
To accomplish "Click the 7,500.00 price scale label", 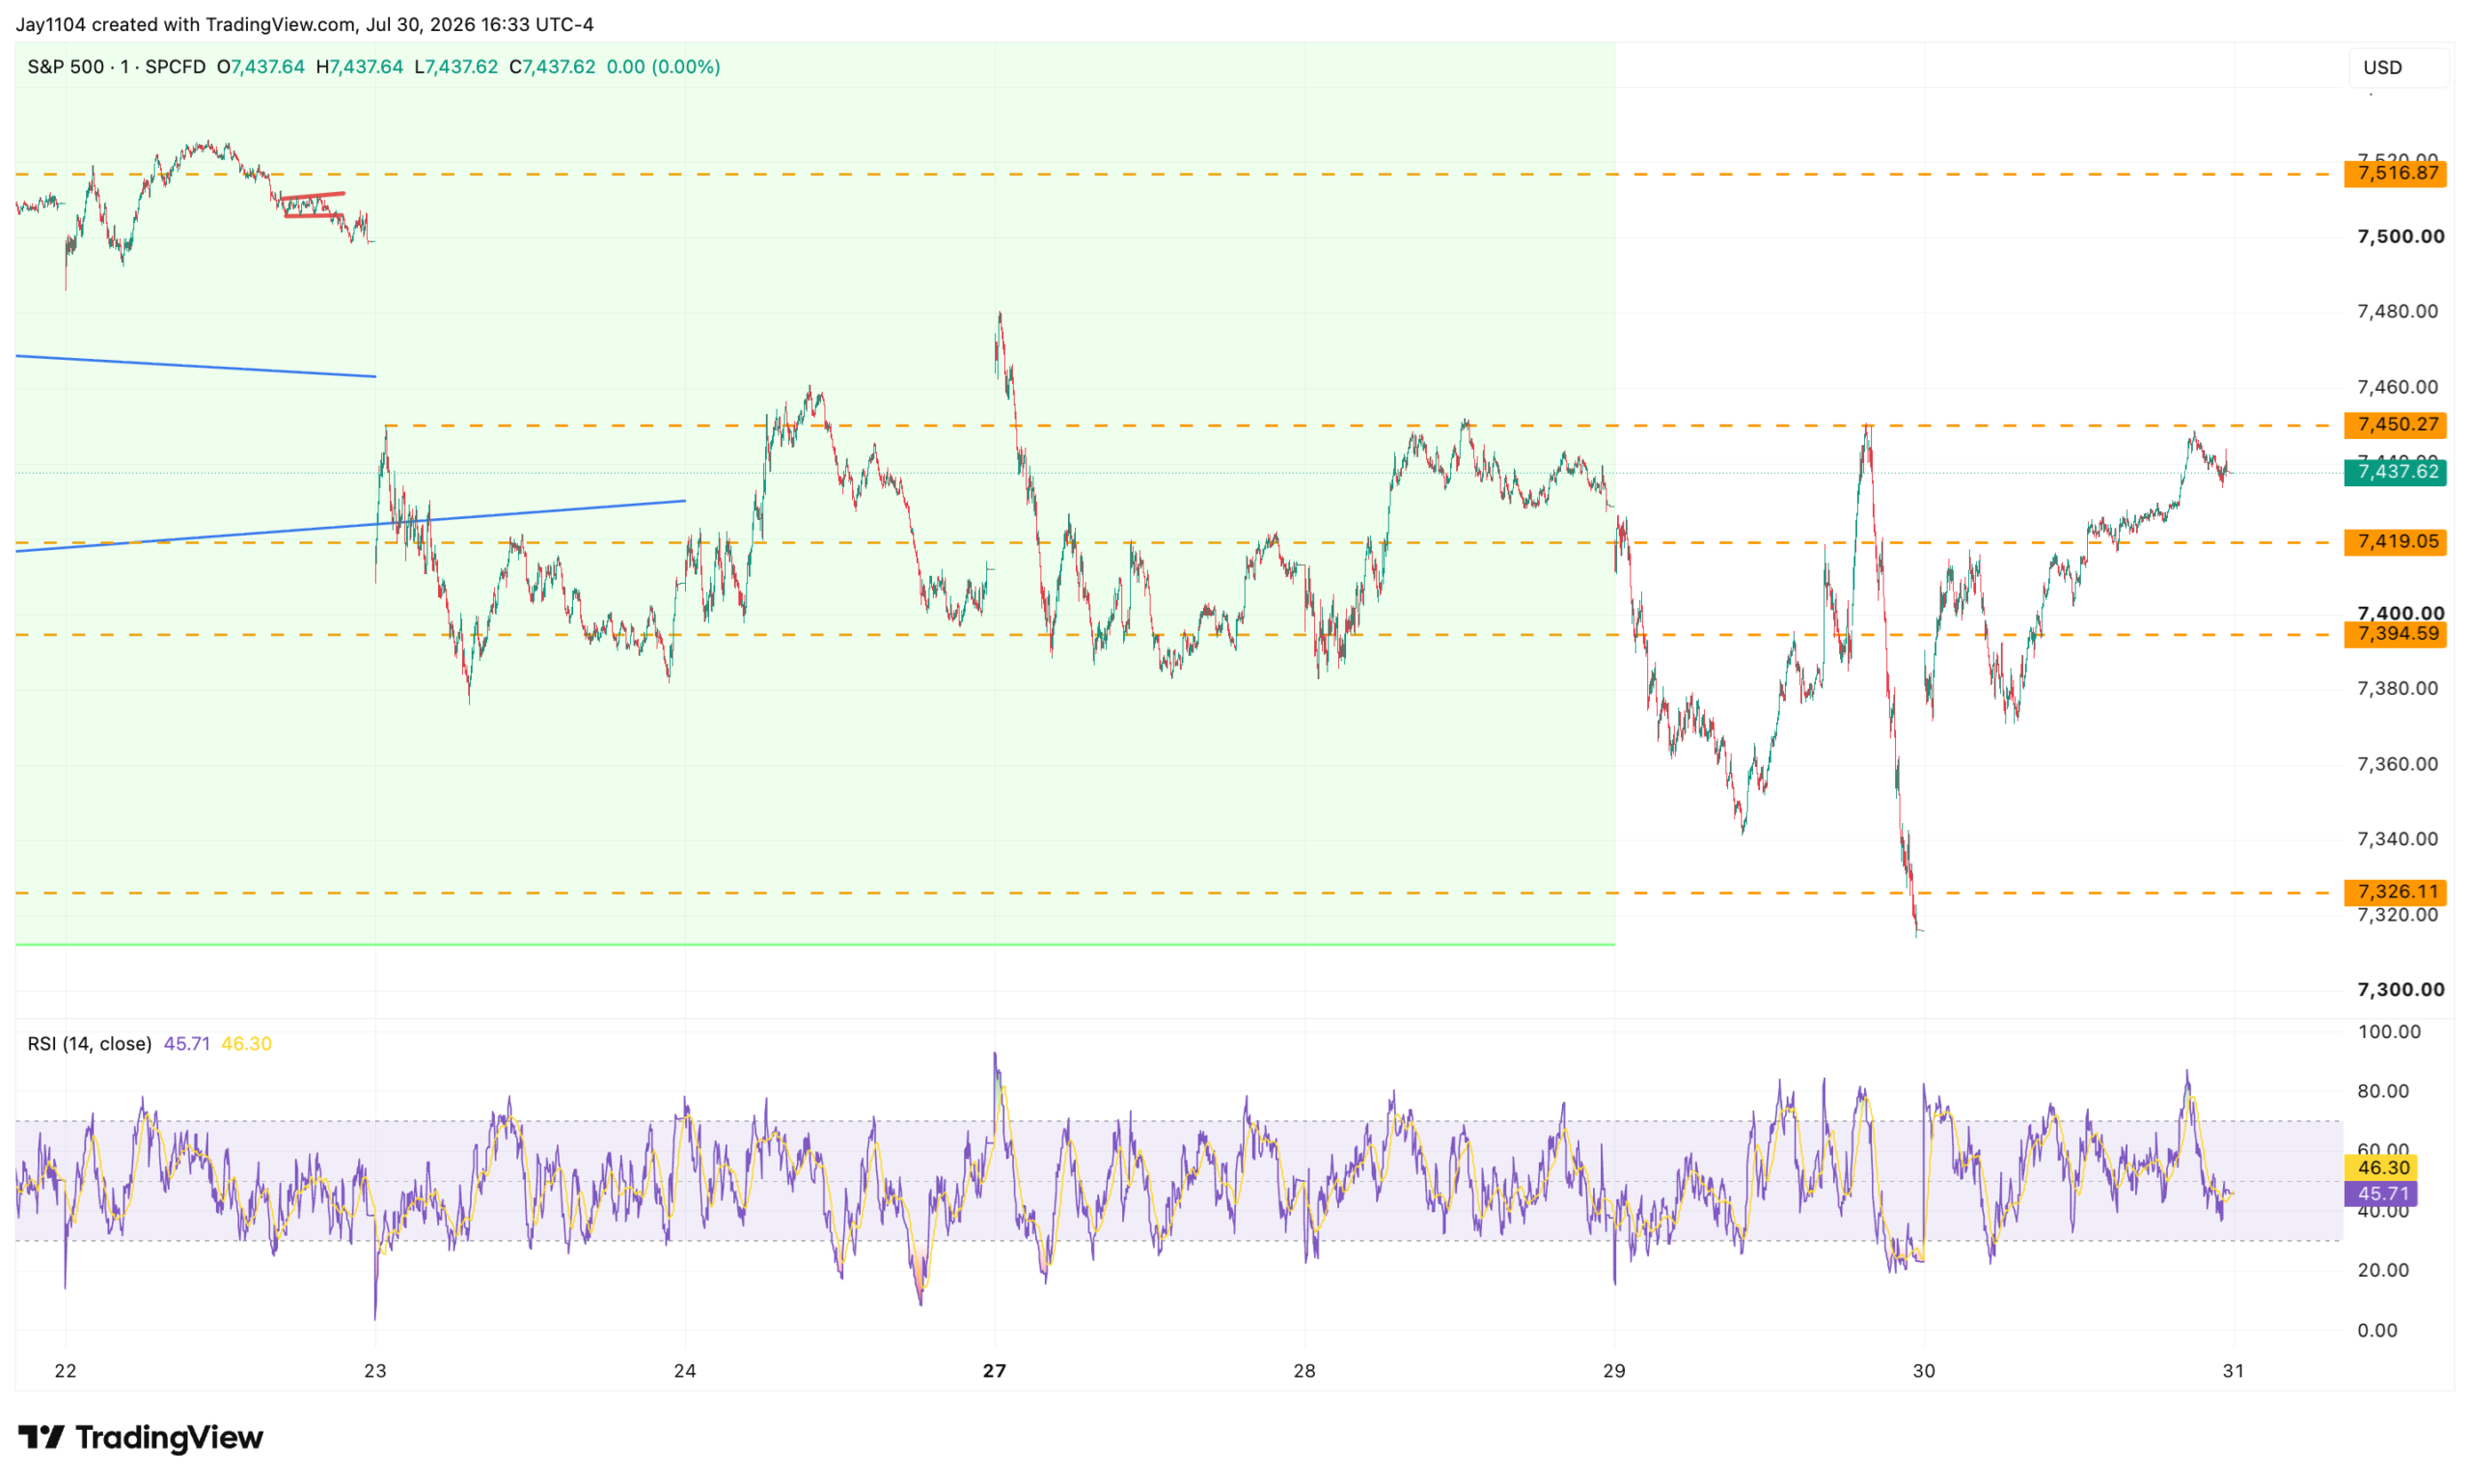I will click(2400, 237).
